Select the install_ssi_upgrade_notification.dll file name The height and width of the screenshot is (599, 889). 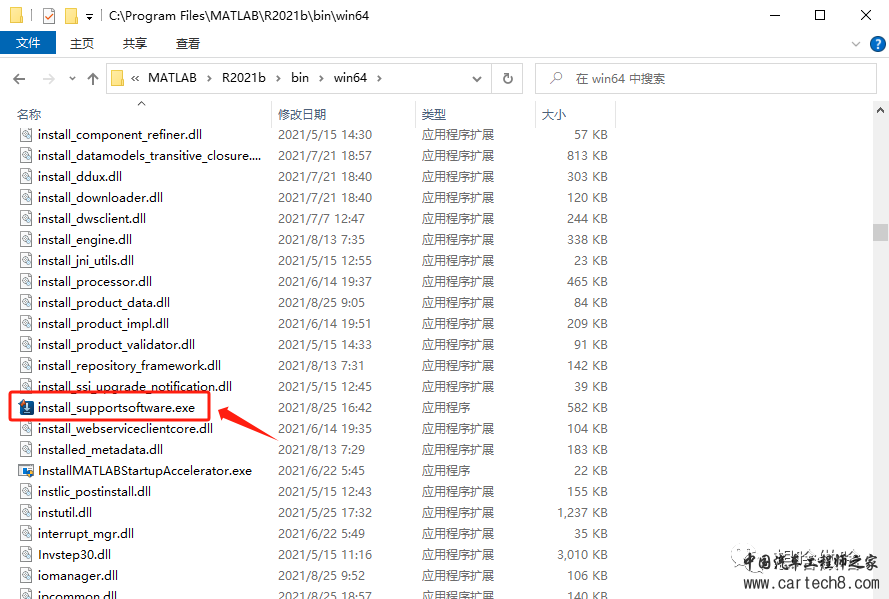[x=135, y=386]
